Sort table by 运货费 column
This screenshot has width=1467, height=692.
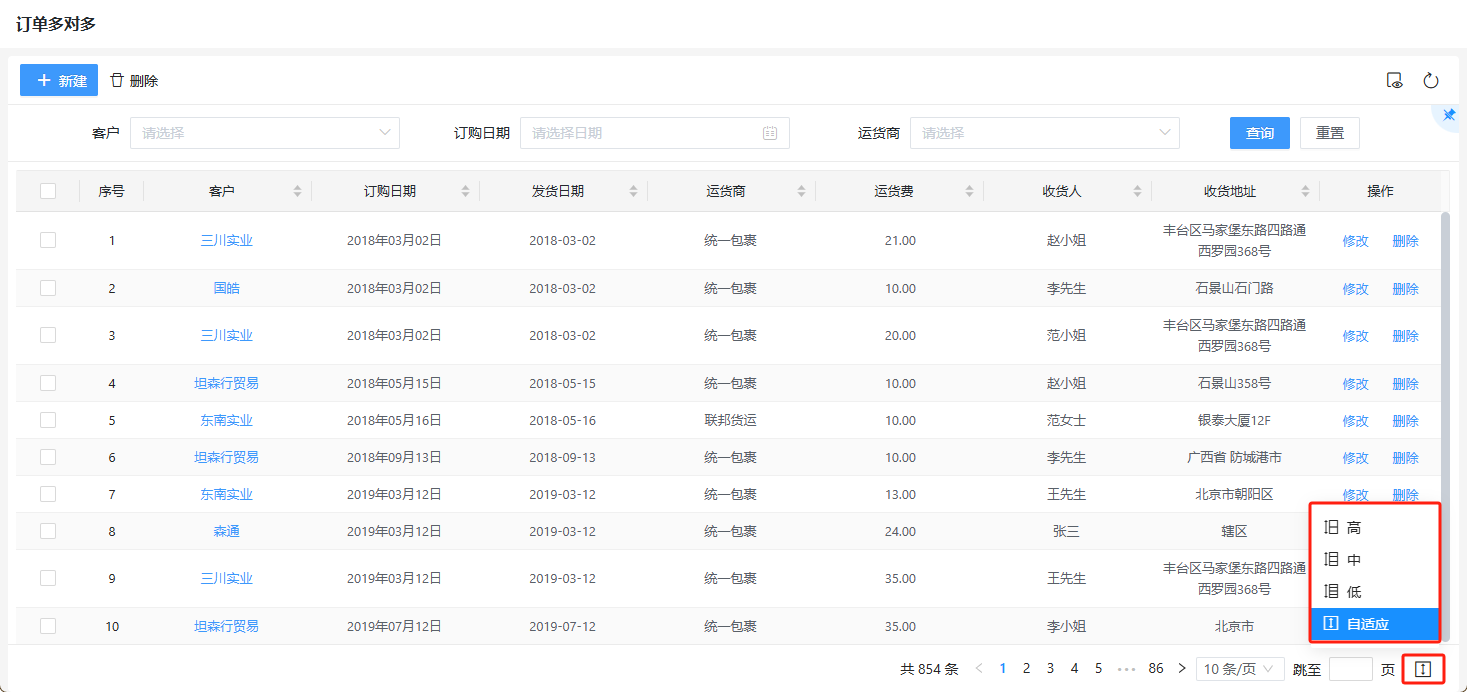click(x=969, y=191)
